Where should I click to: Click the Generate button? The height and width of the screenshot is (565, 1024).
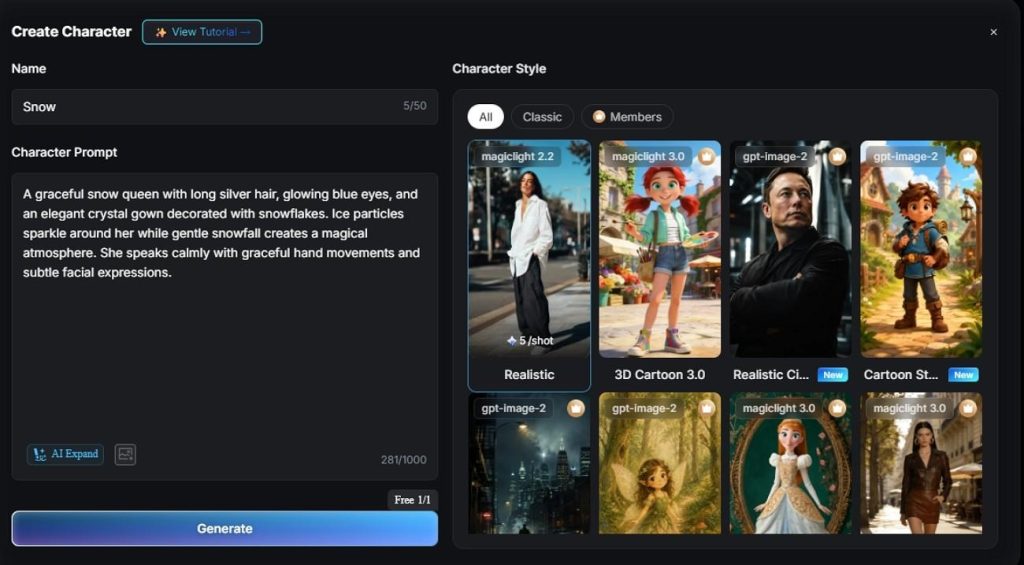(225, 528)
